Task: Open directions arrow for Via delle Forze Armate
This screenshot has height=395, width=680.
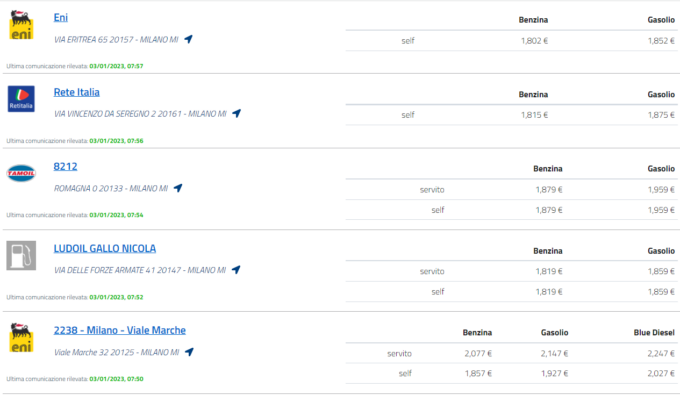Action: [236, 270]
